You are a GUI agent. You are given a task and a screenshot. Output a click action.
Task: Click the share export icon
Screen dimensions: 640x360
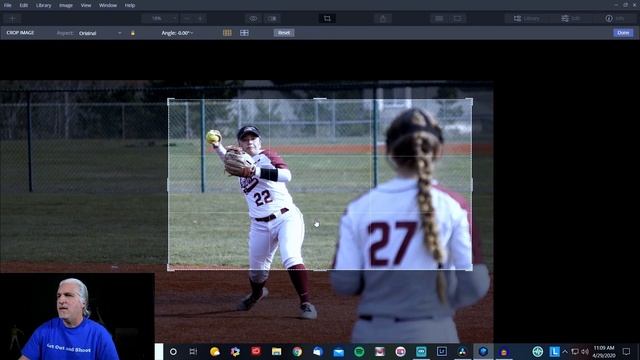(383, 19)
